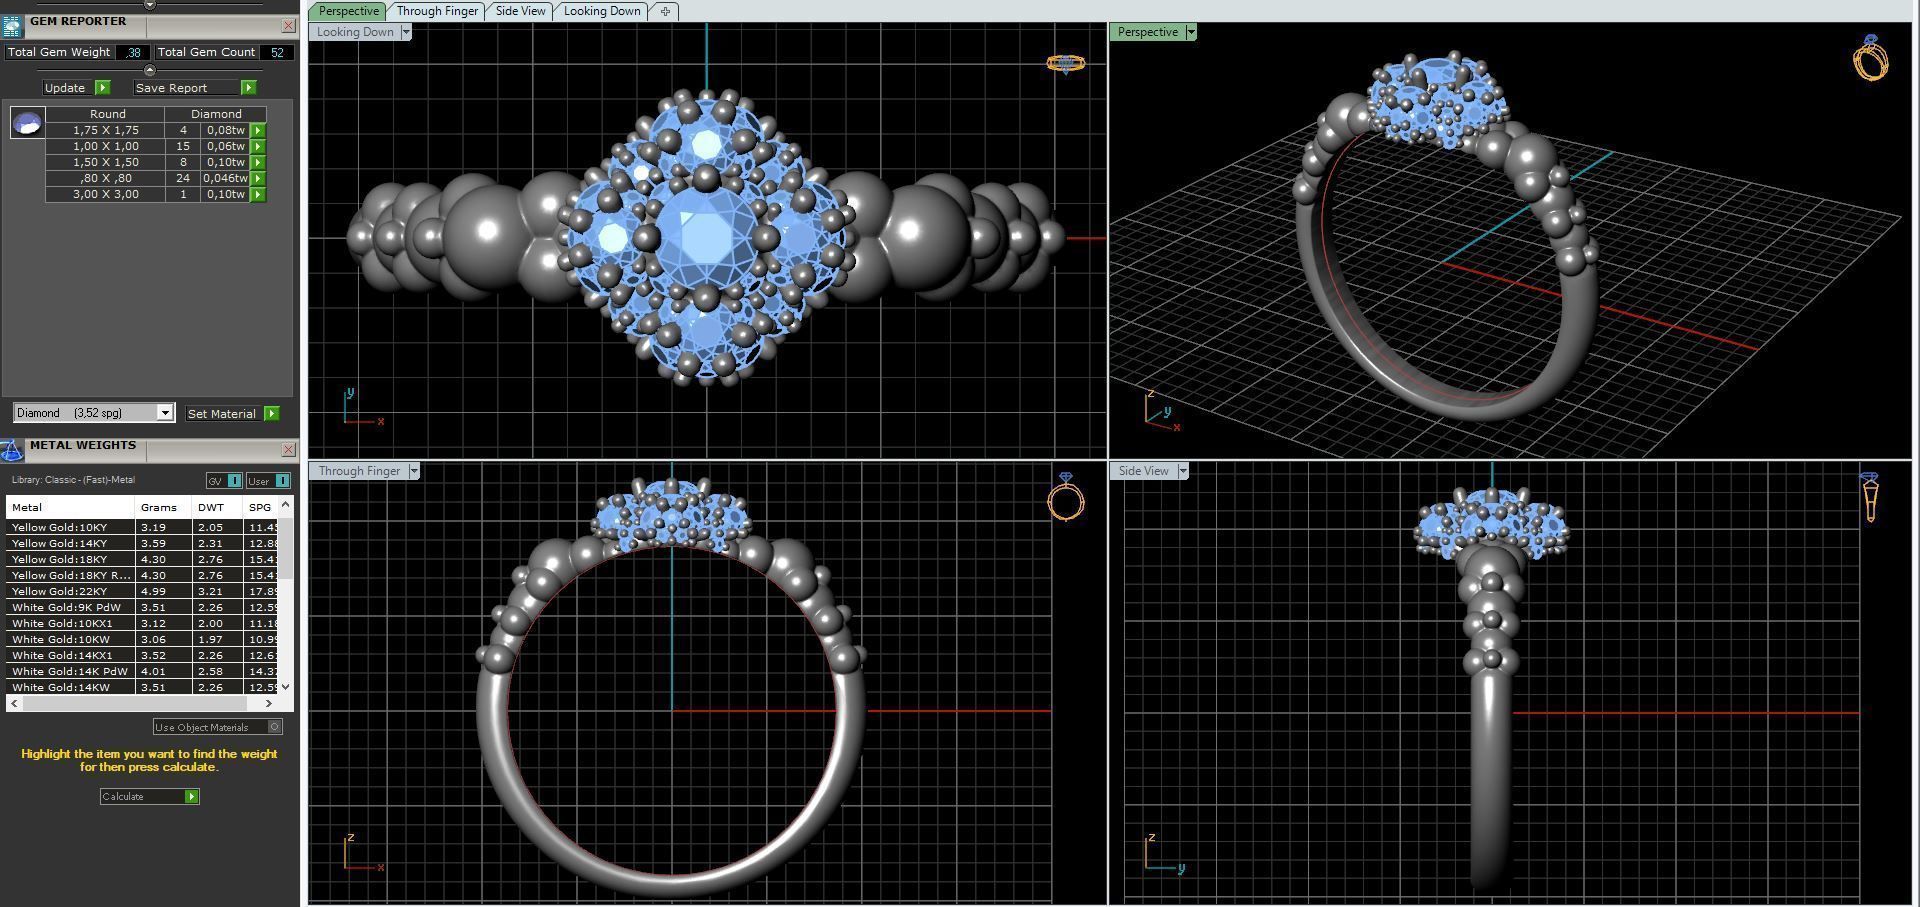The width and height of the screenshot is (1920, 907).
Task: Select the White Gold:9K PdW row
Action: point(143,607)
